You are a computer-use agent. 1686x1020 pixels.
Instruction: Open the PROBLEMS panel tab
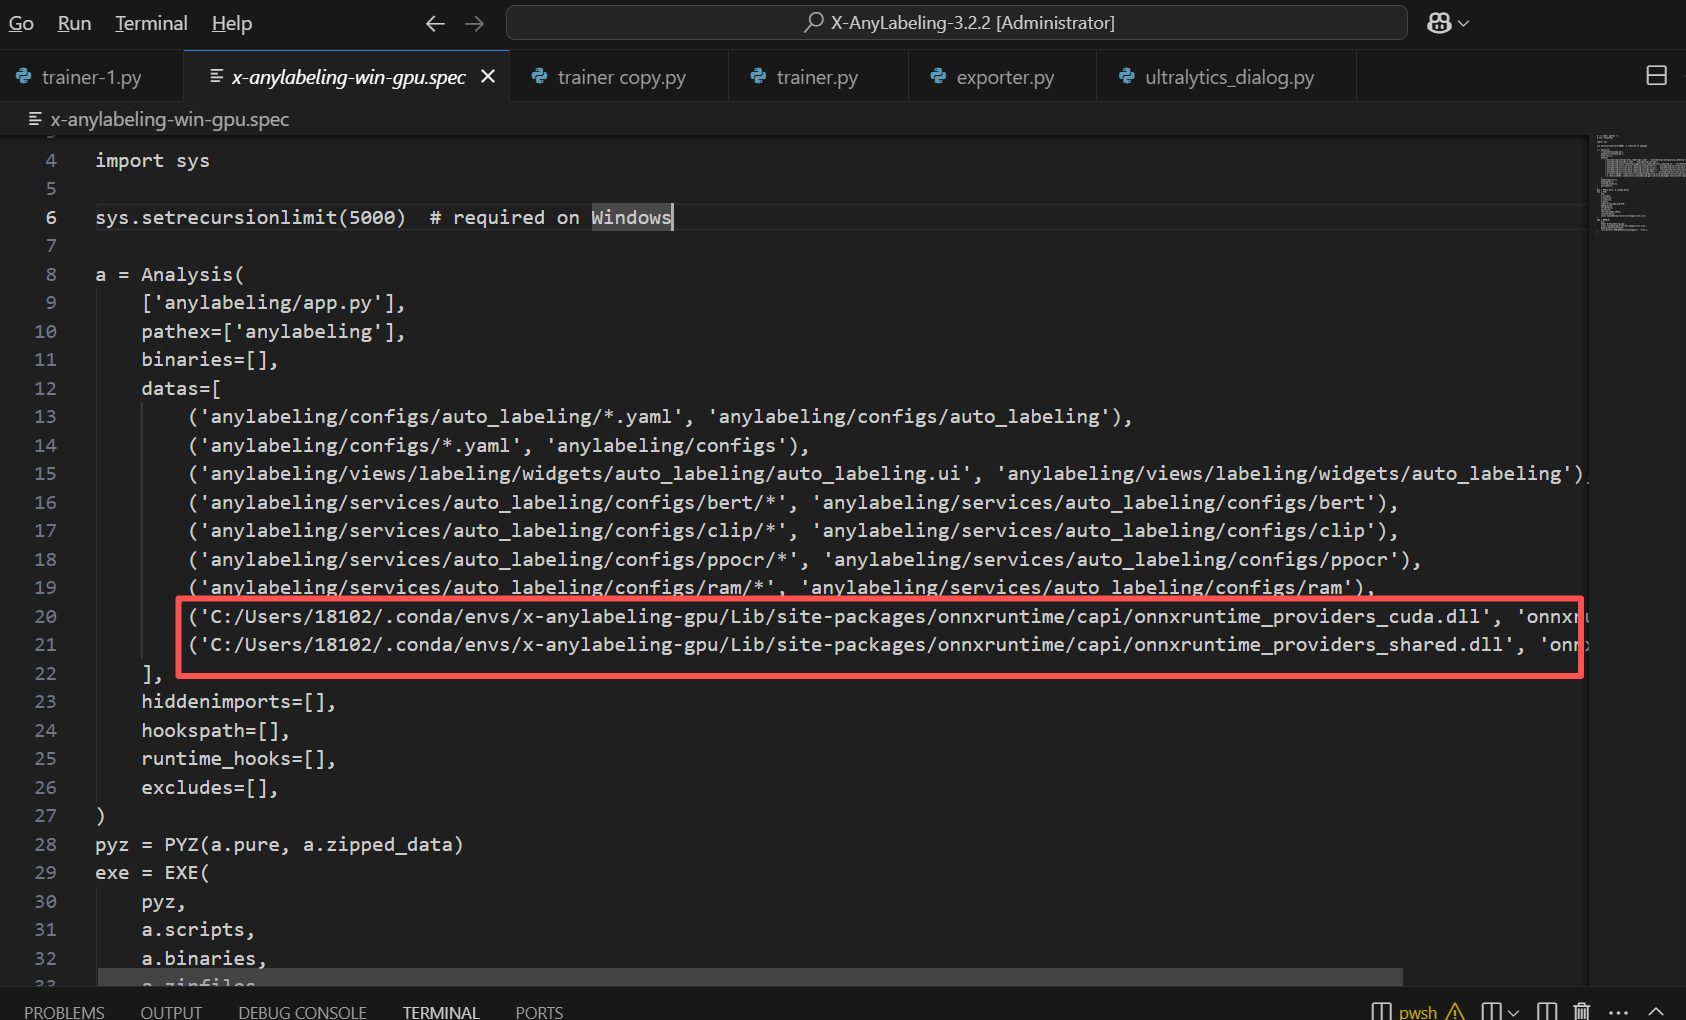[64, 1011]
